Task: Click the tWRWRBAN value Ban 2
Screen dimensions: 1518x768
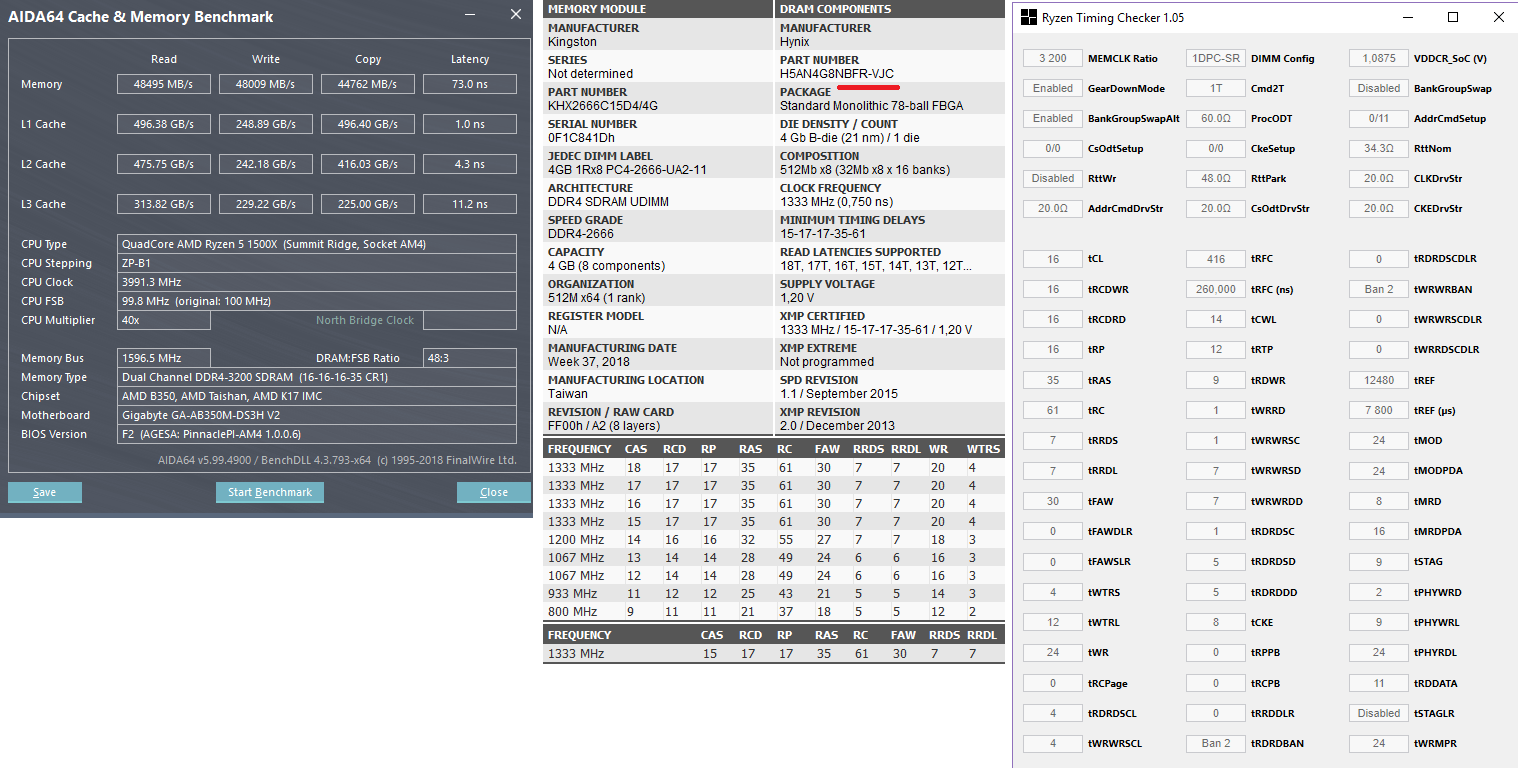Action: 1379,289
